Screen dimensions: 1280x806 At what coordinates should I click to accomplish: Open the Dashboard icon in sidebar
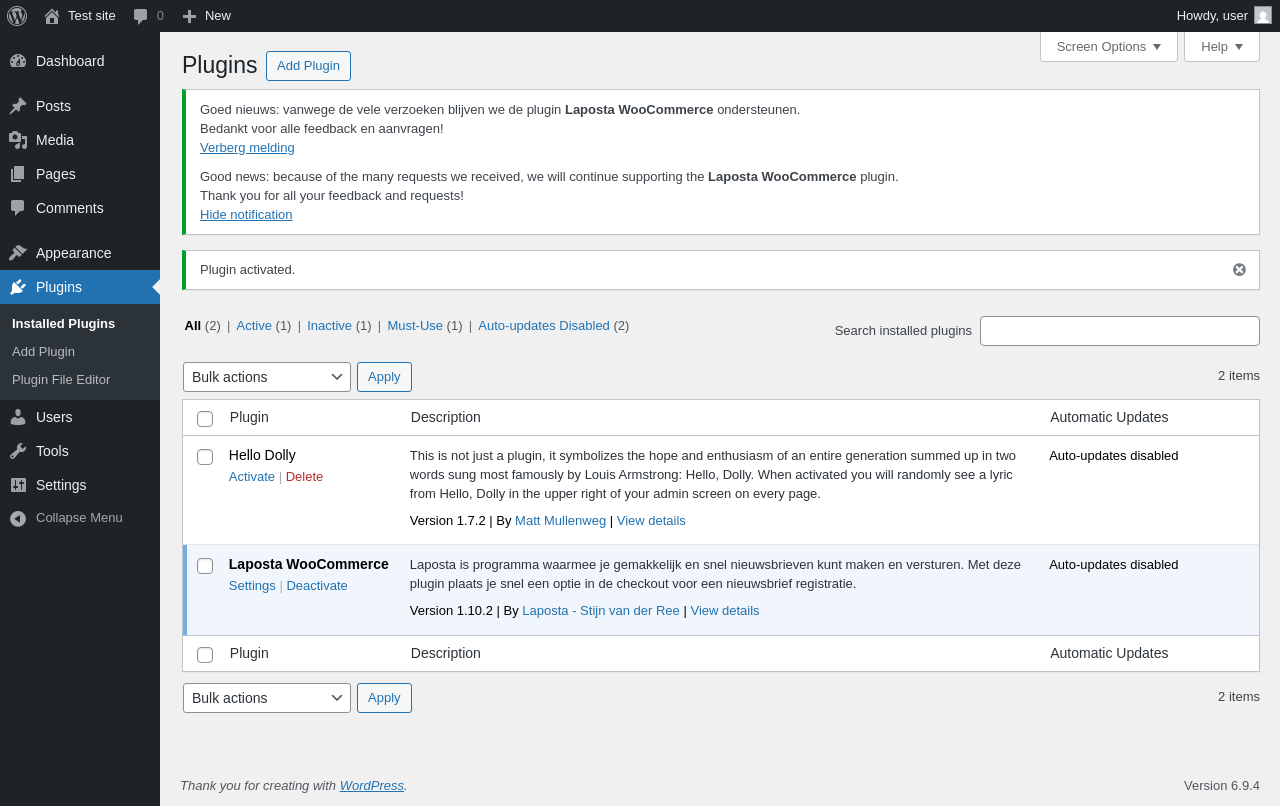18,61
